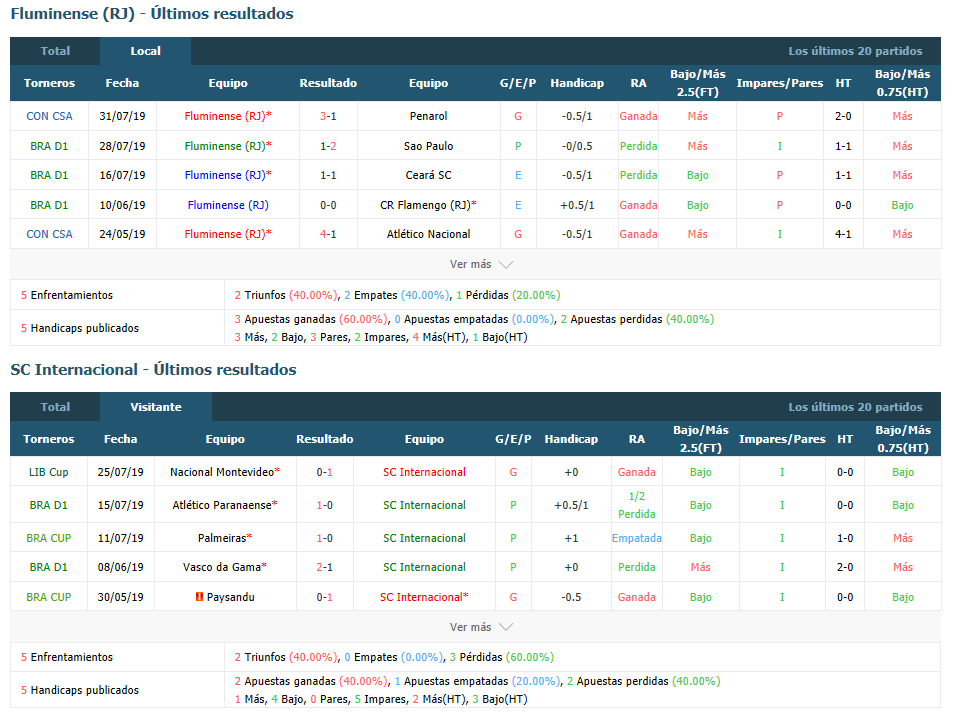Open 2-1 result of Vasco da Gama match
Viewport: 953px width, 715px height.
click(x=325, y=567)
